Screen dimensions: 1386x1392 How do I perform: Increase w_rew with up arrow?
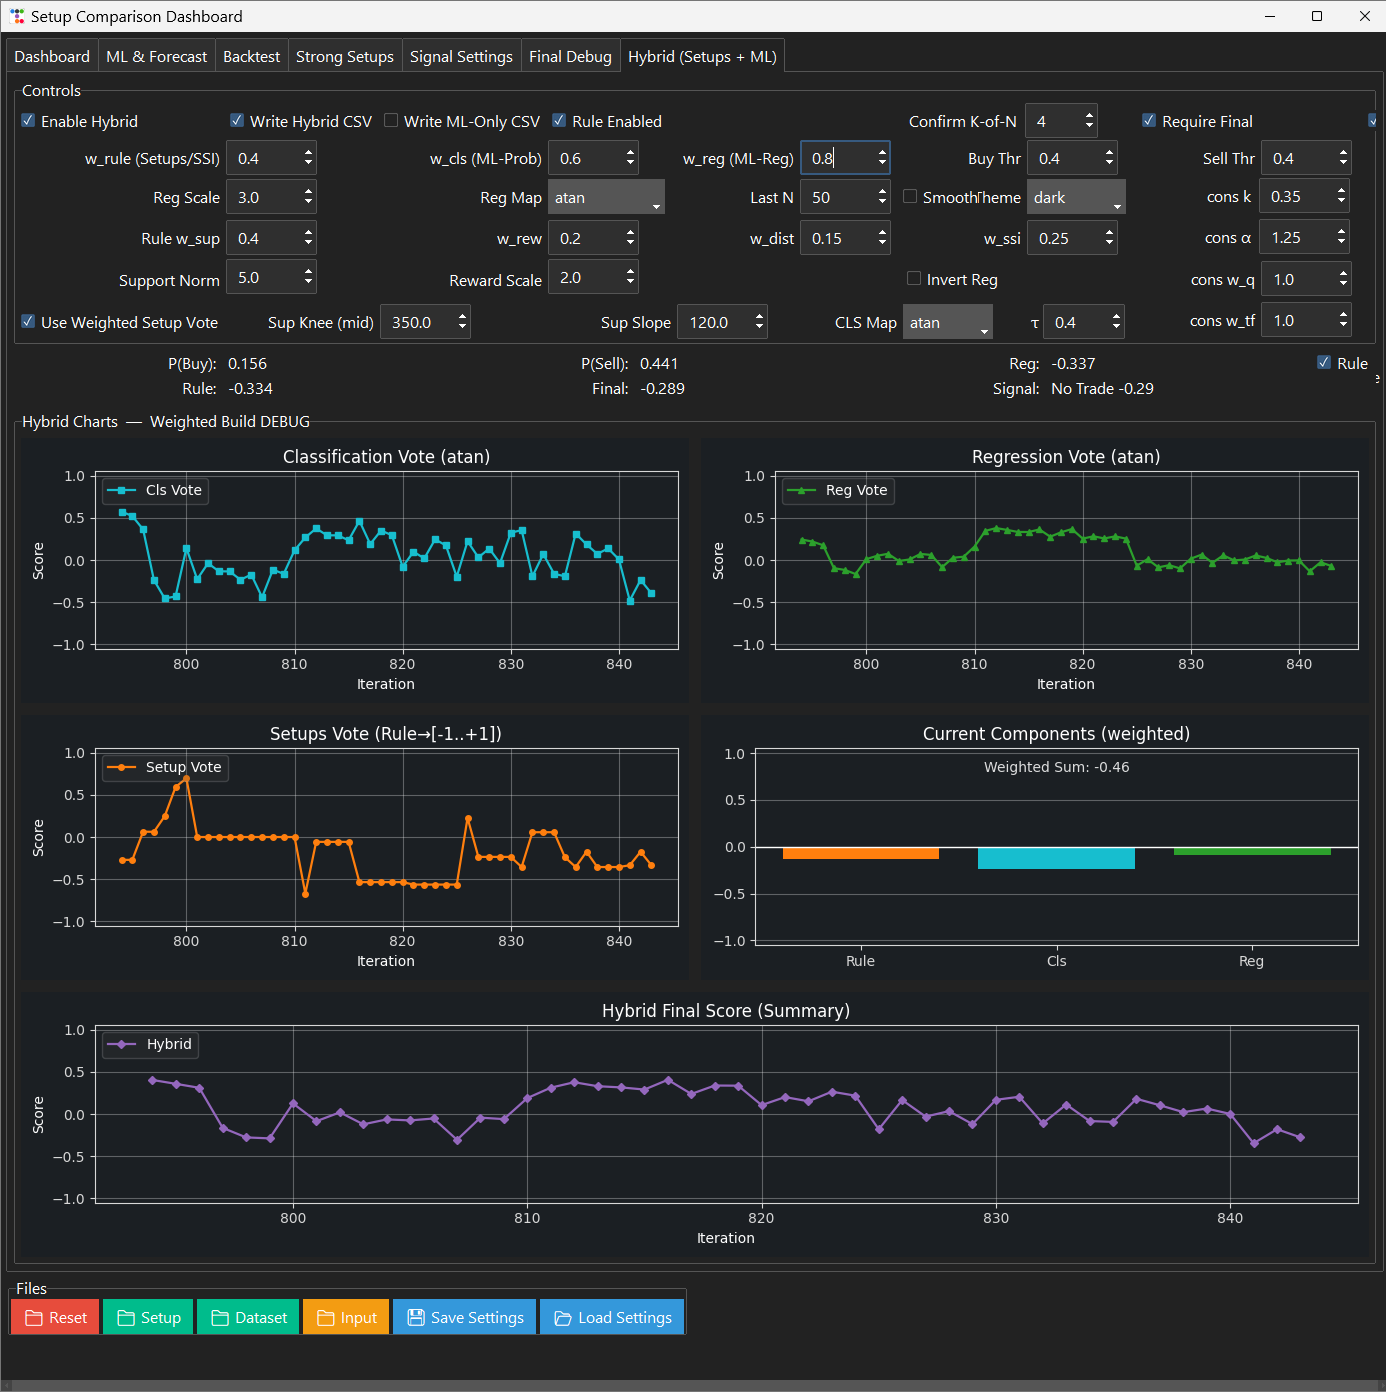click(x=630, y=232)
